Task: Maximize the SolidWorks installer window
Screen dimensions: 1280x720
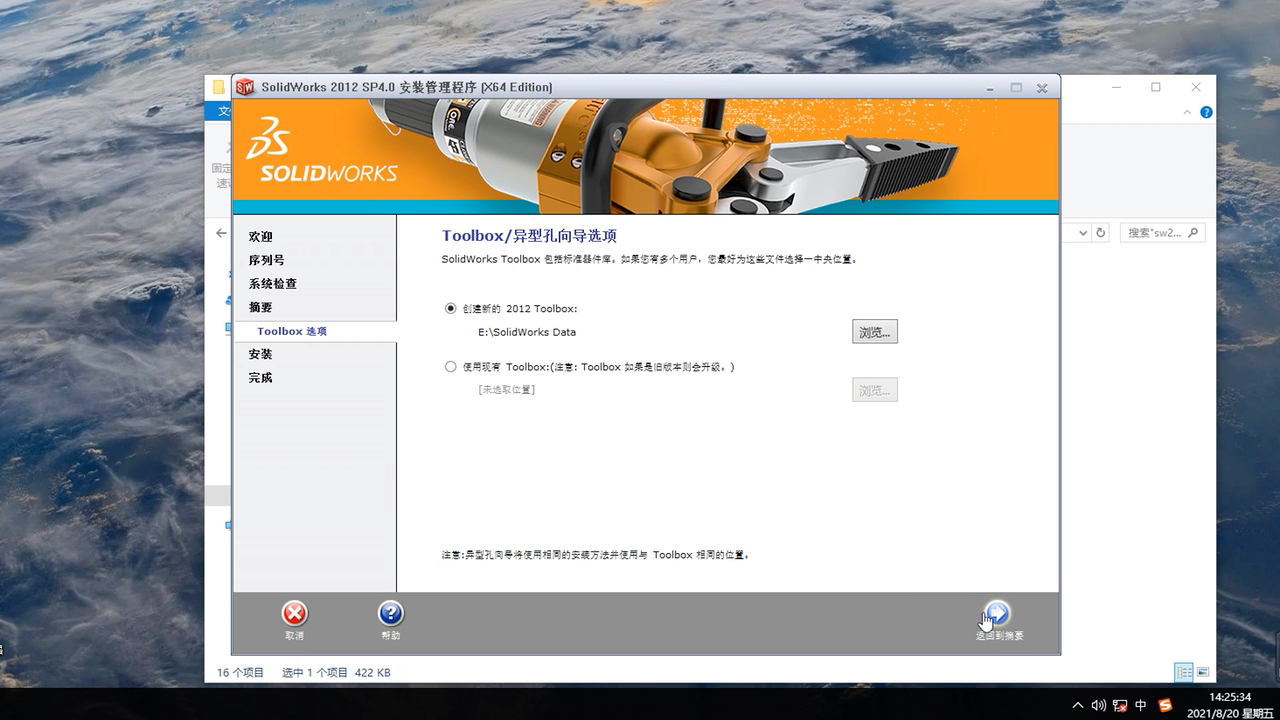Action: 1016,87
